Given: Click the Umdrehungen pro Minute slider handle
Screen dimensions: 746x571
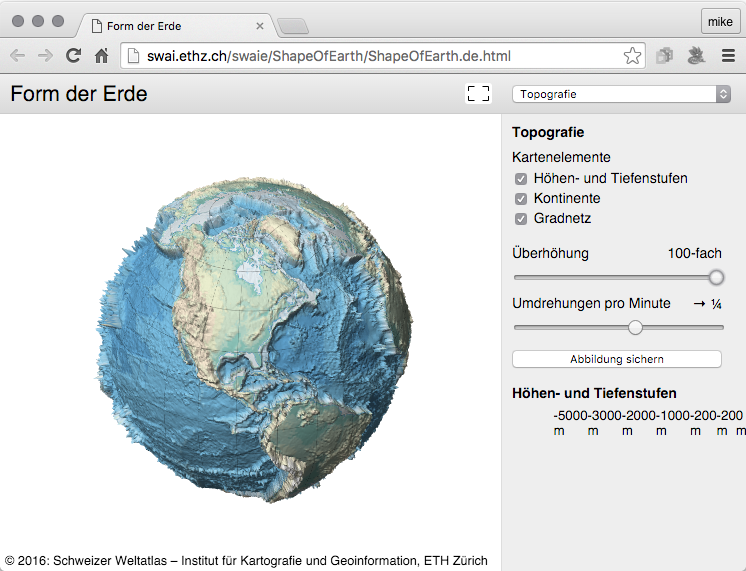Looking at the screenshot, I should 635,327.
